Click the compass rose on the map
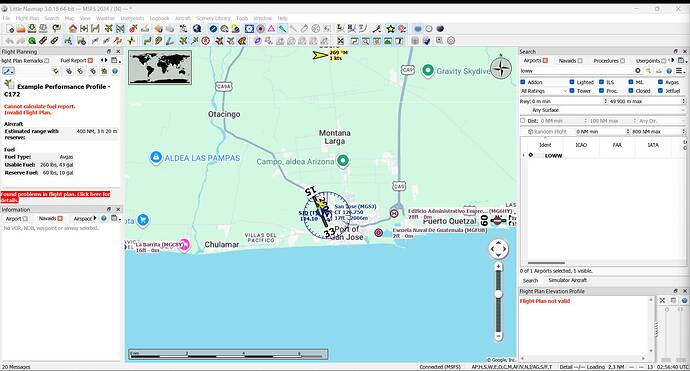 click(501, 69)
